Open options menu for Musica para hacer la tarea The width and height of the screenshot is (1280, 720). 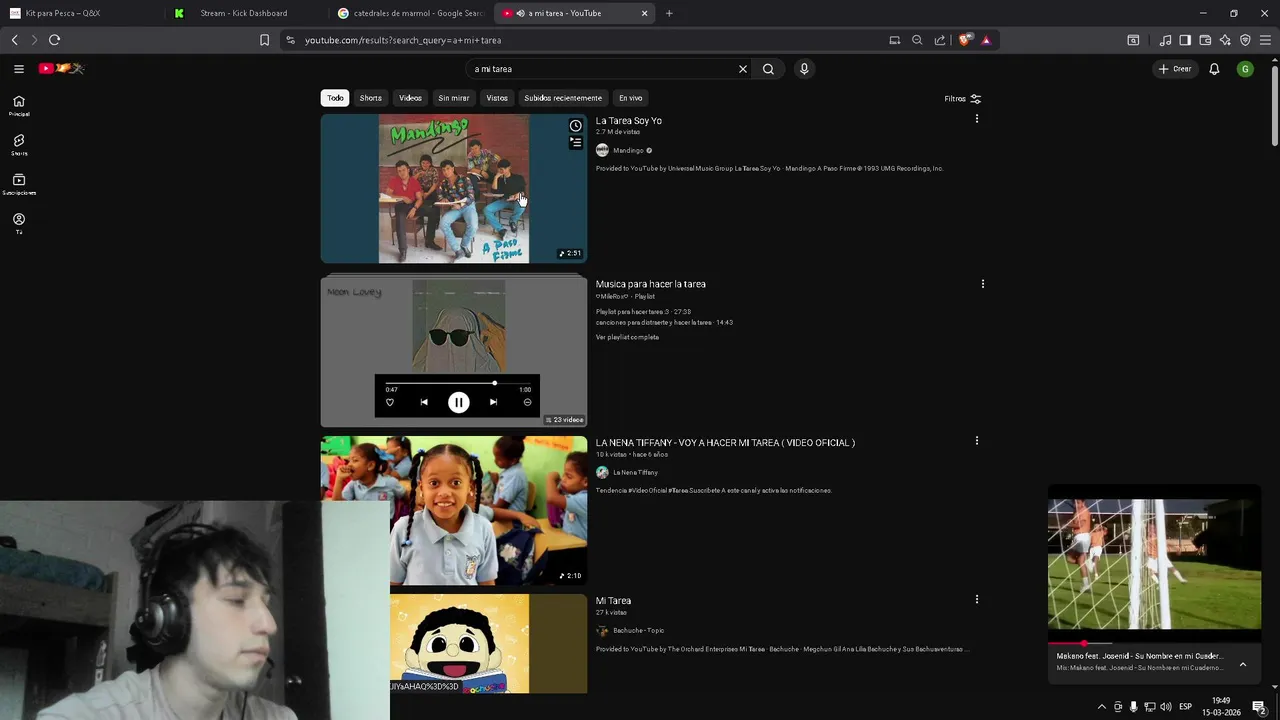click(983, 284)
